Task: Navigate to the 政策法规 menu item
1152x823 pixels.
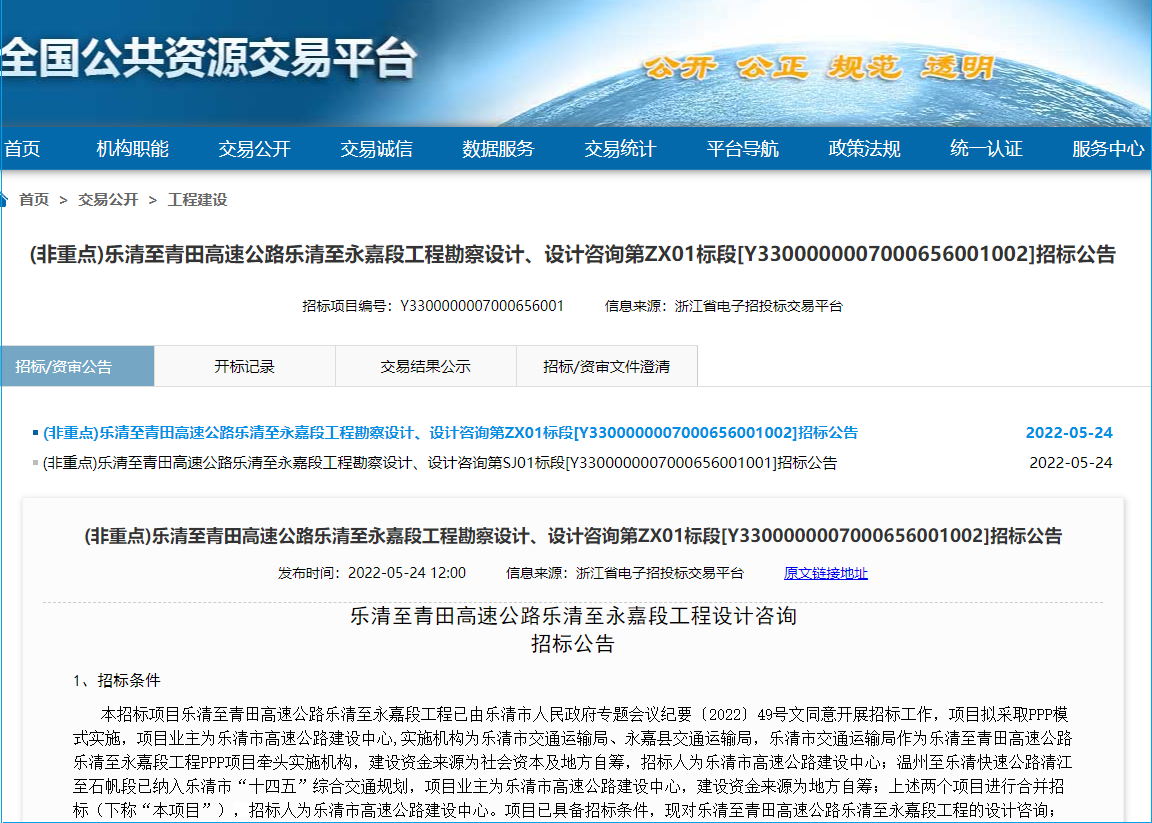Action: pyautogui.click(x=864, y=149)
